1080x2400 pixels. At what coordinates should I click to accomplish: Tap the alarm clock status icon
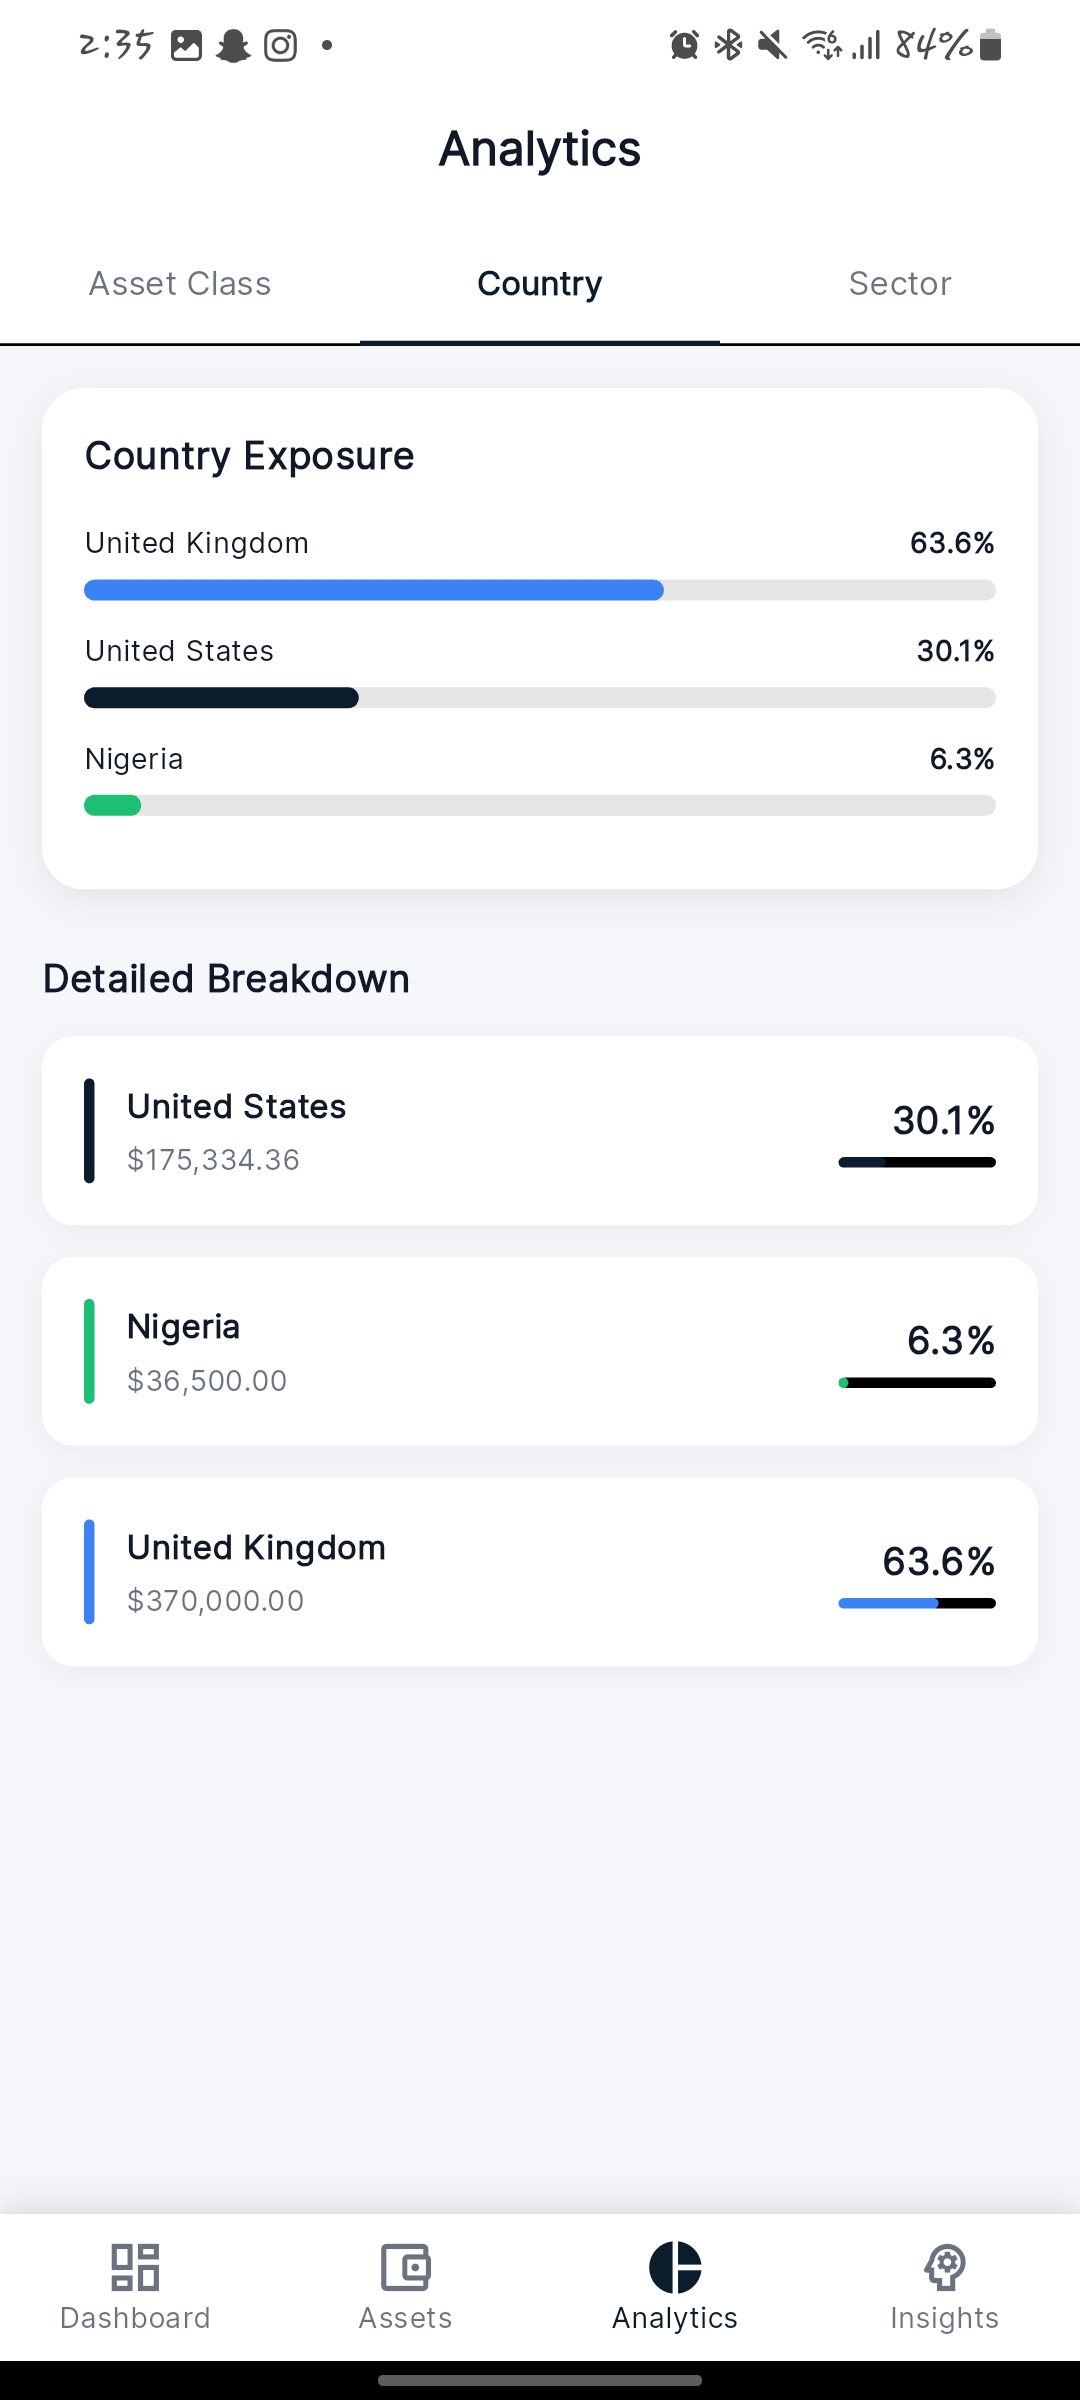coord(684,45)
